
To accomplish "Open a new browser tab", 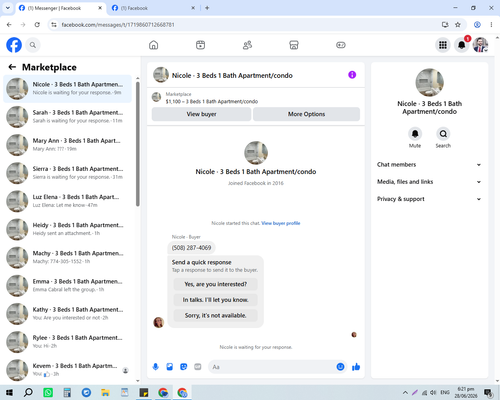I will (207, 8).
